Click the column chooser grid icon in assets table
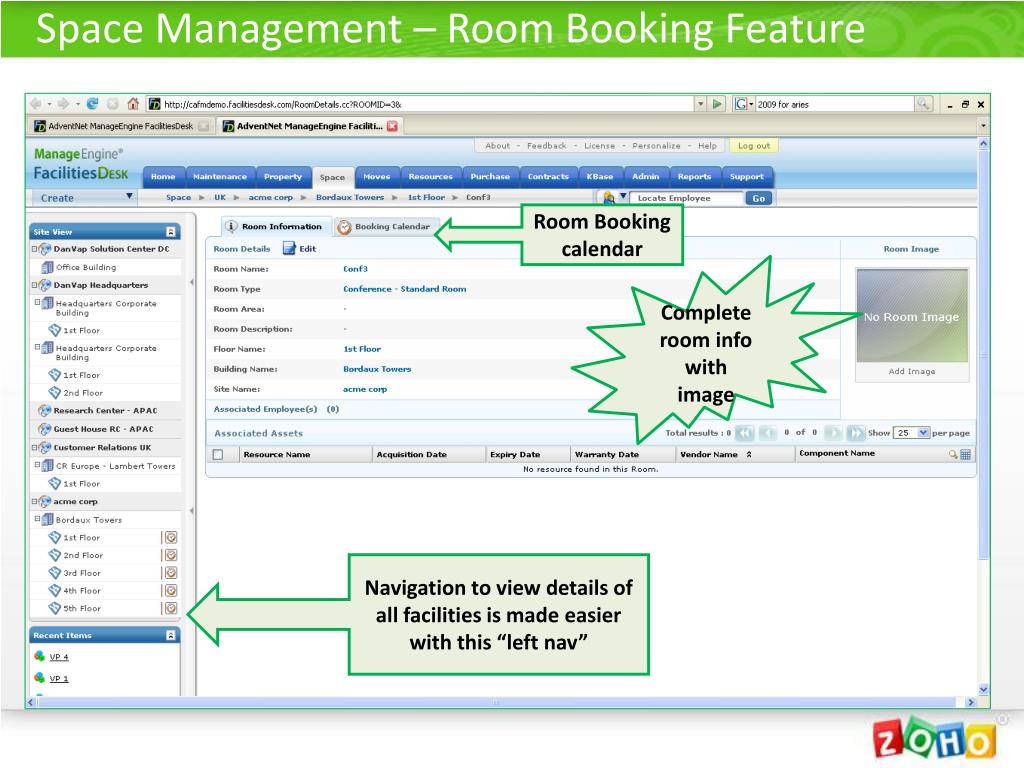 (965, 454)
